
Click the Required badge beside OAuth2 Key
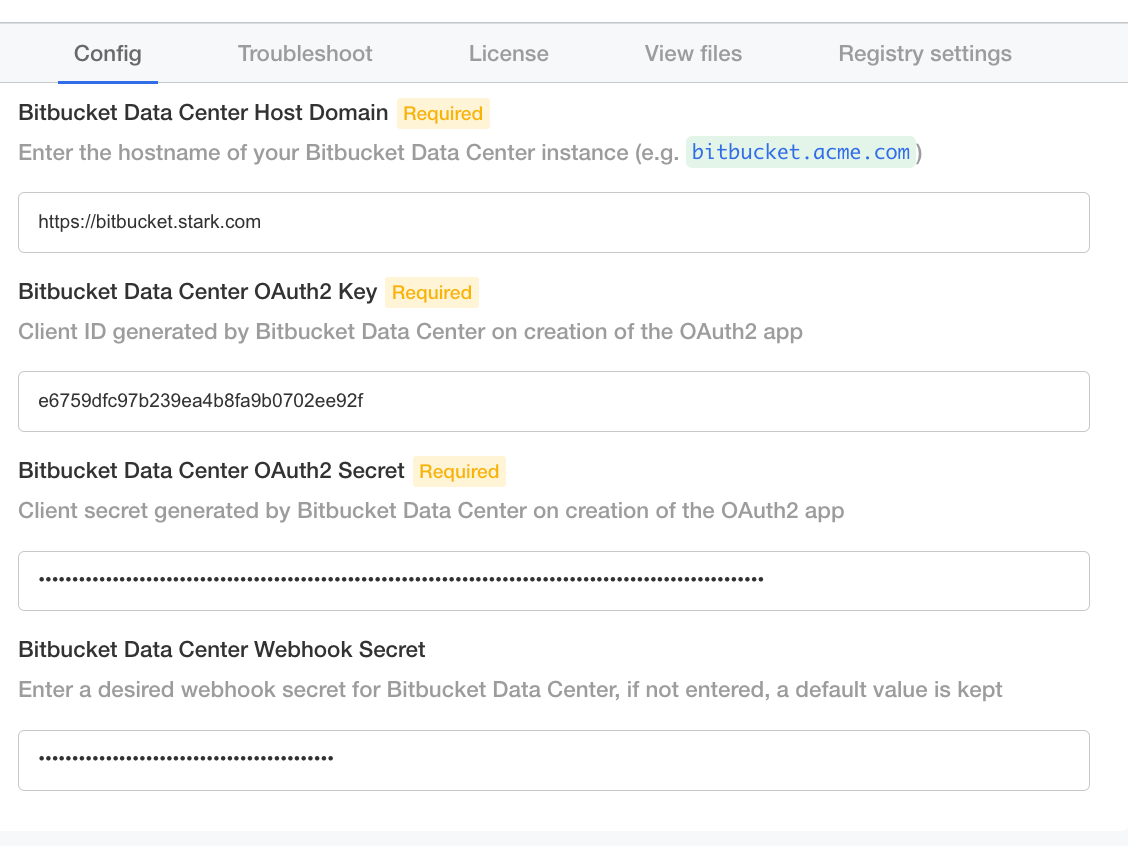(x=431, y=293)
